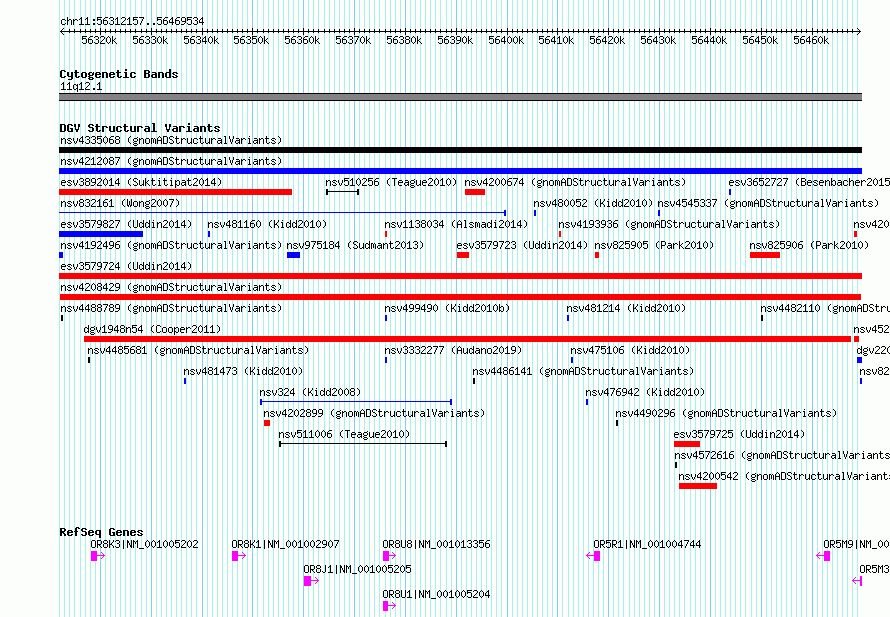Select the blue nsv4212087 variant bar
This screenshot has width=890, height=617.
pyautogui.click(x=460, y=171)
